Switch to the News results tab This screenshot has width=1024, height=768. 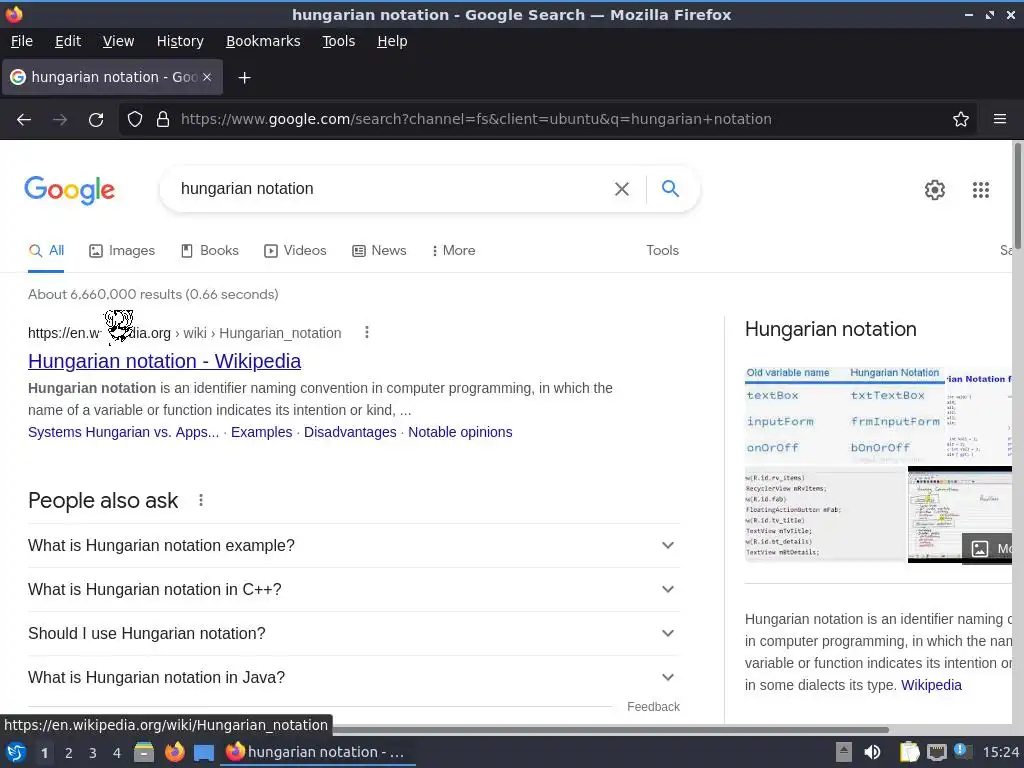click(379, 251)
